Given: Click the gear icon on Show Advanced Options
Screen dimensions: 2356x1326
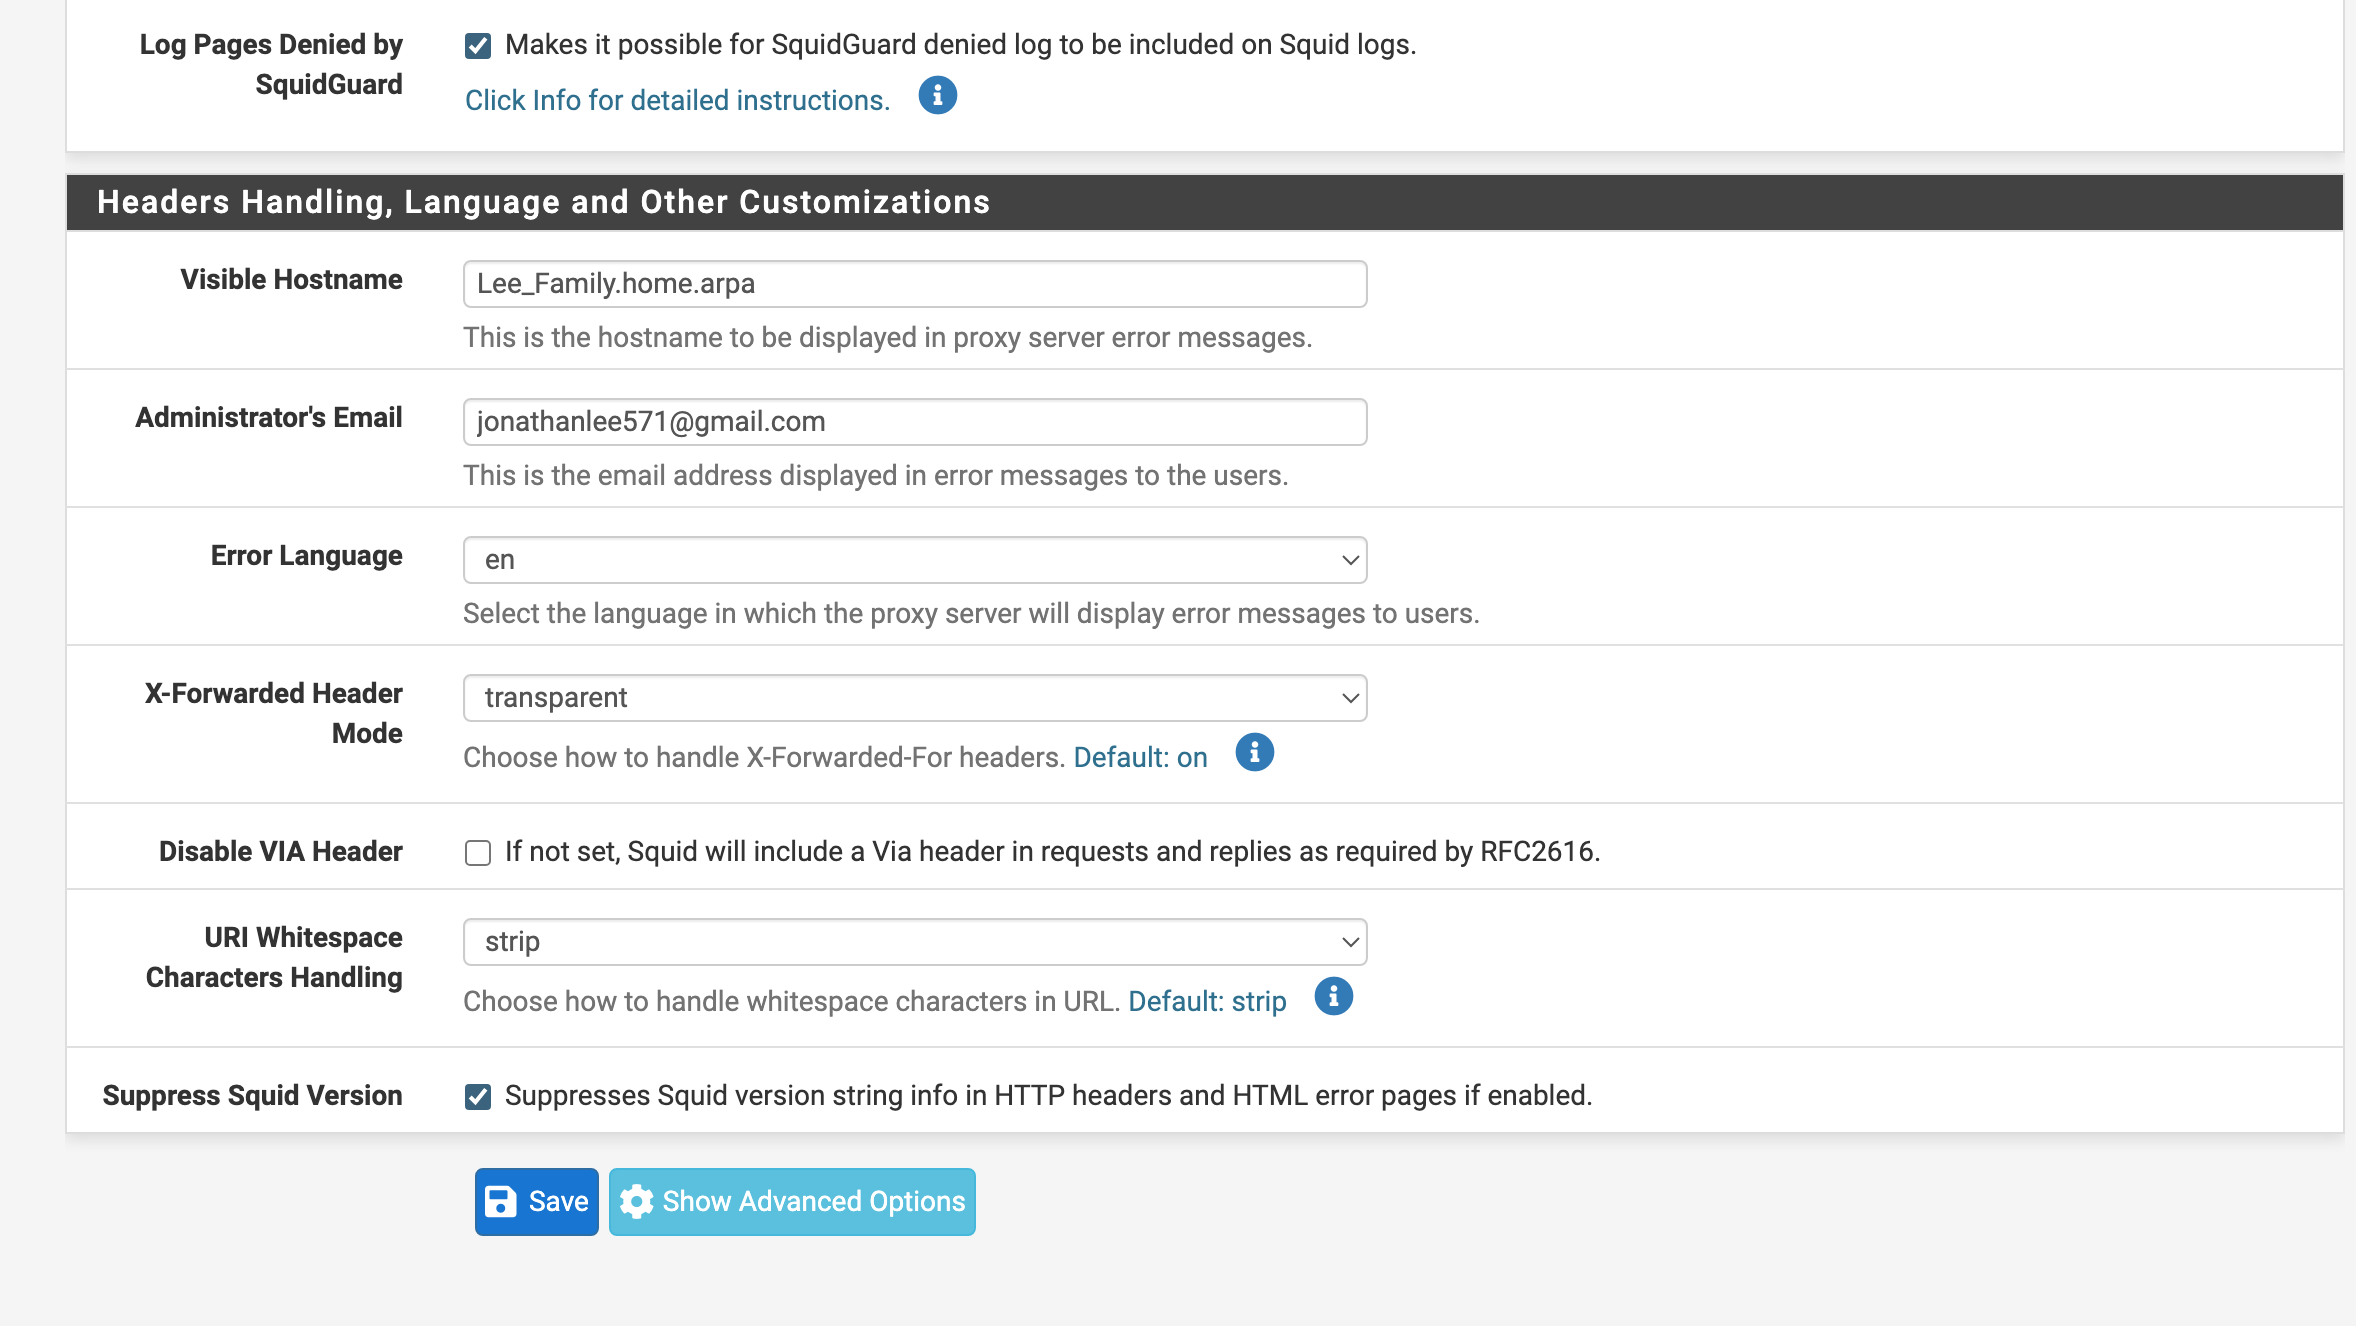Looking at the screenshot, I should (637, 1201).
